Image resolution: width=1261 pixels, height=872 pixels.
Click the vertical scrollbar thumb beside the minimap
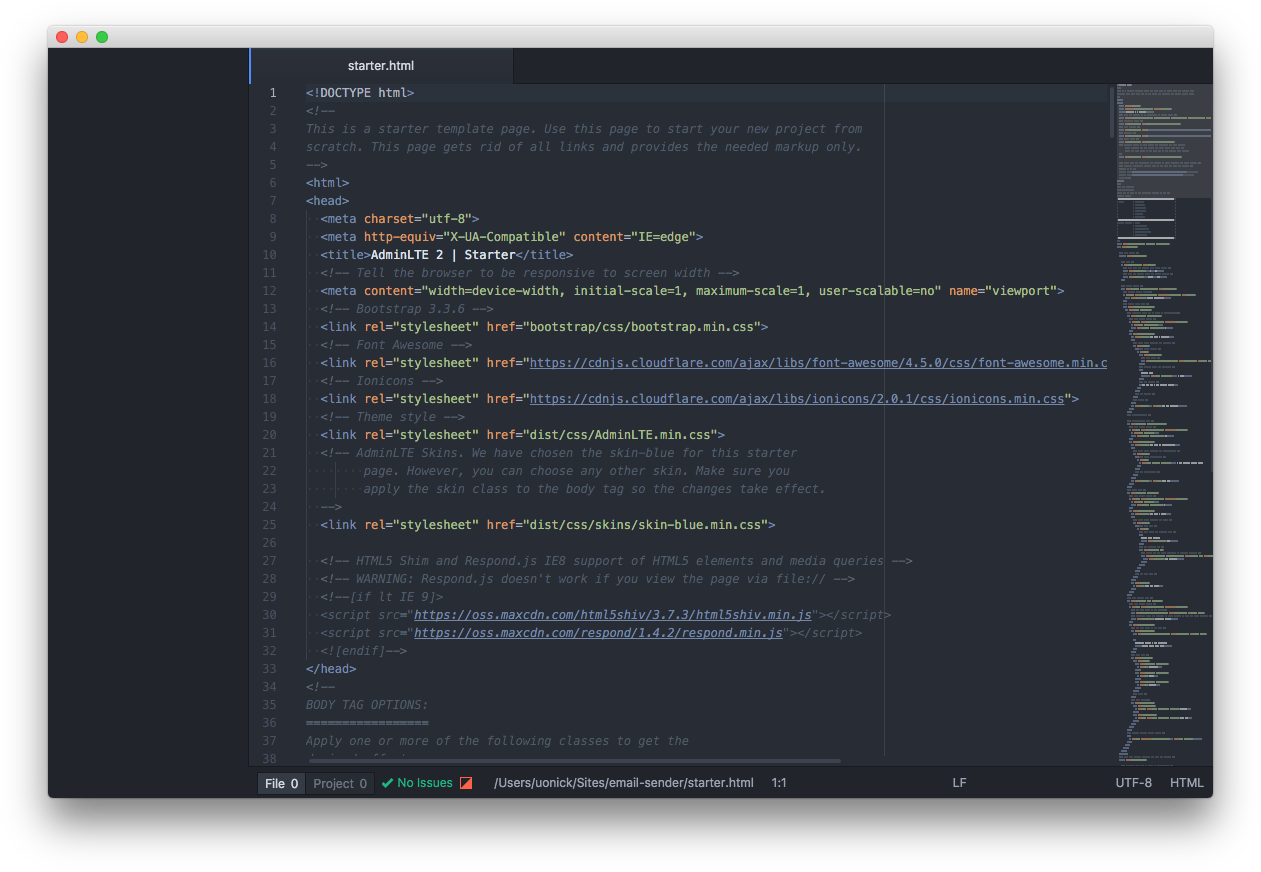pyautogui.click(x=1111, y=112)
